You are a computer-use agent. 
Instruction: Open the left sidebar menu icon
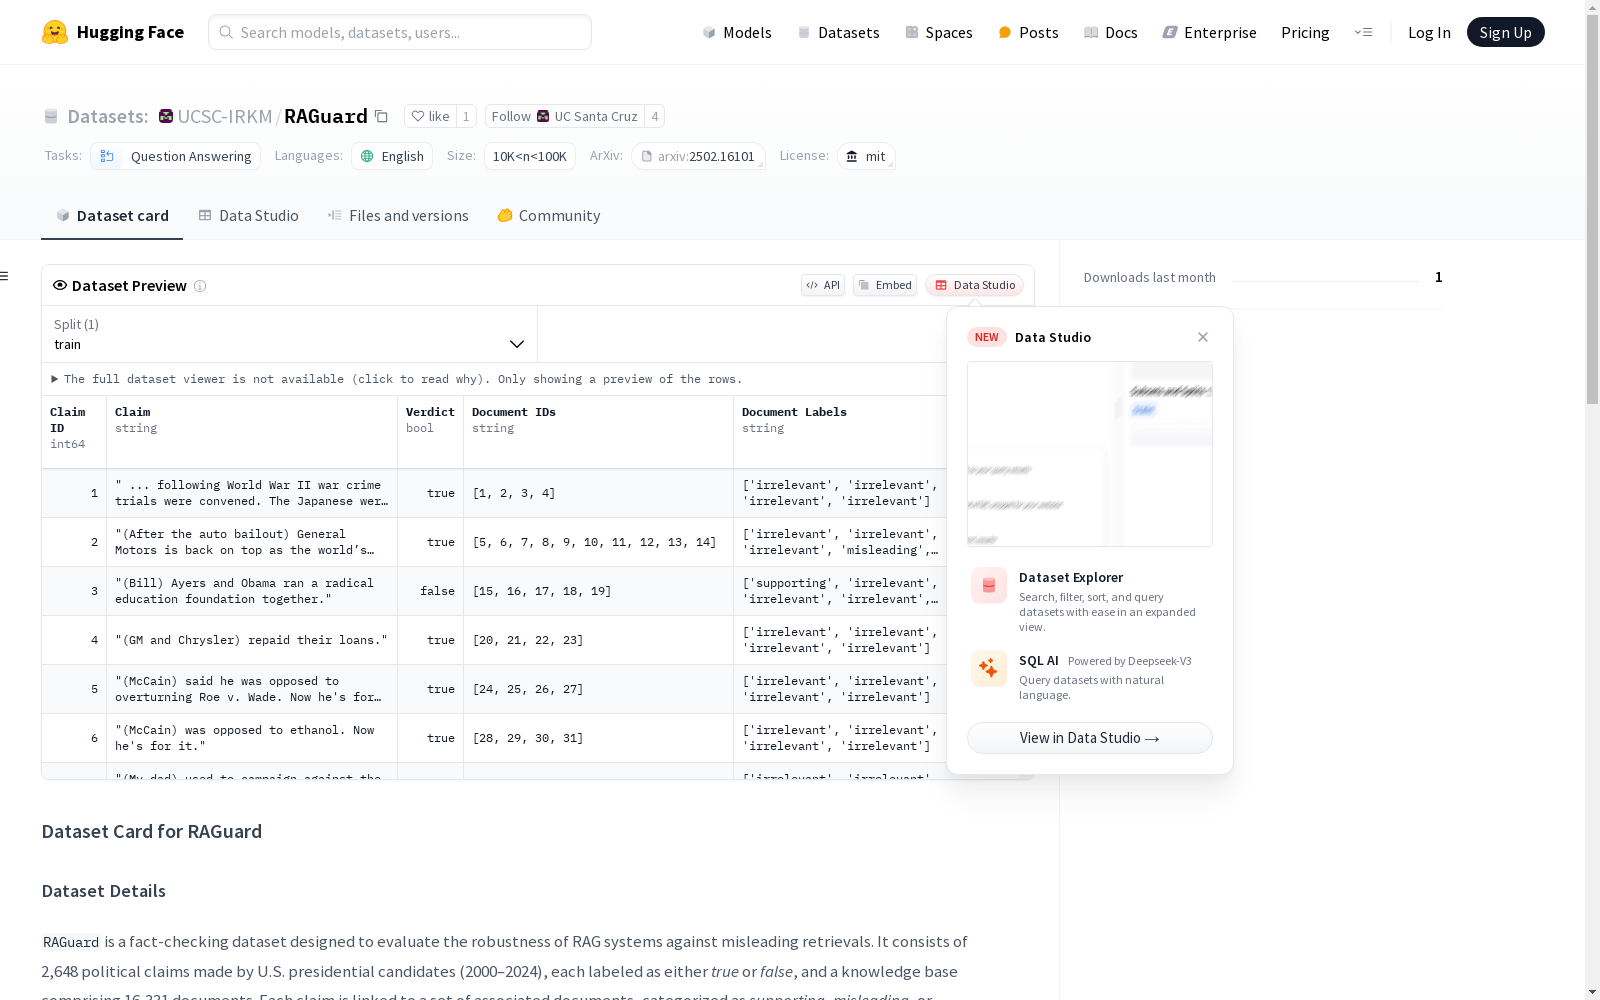click(x=5, y=276)
